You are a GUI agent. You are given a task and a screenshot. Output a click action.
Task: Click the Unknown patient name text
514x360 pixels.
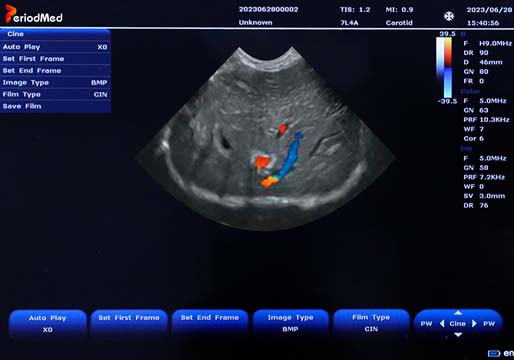[x=255, y=23]
